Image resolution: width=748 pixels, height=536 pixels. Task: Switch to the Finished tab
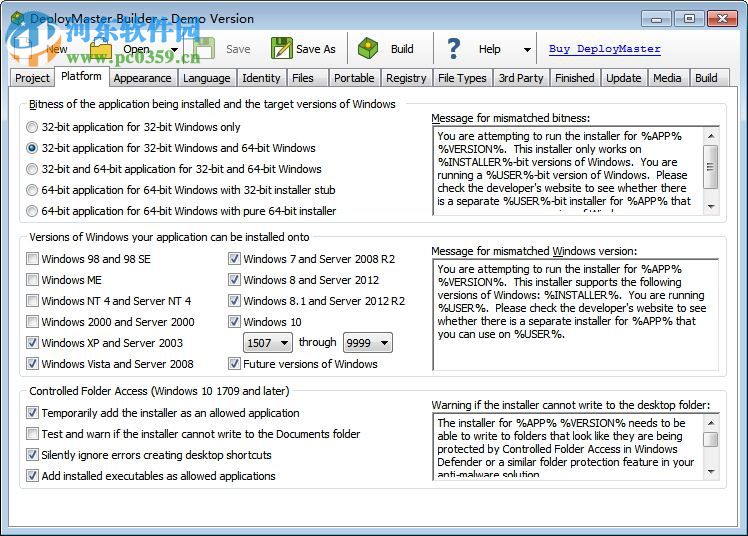[574, 78]
